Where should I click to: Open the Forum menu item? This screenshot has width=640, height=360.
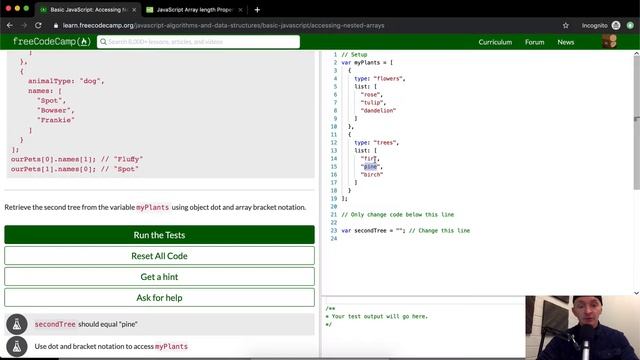tap(534, 42)
